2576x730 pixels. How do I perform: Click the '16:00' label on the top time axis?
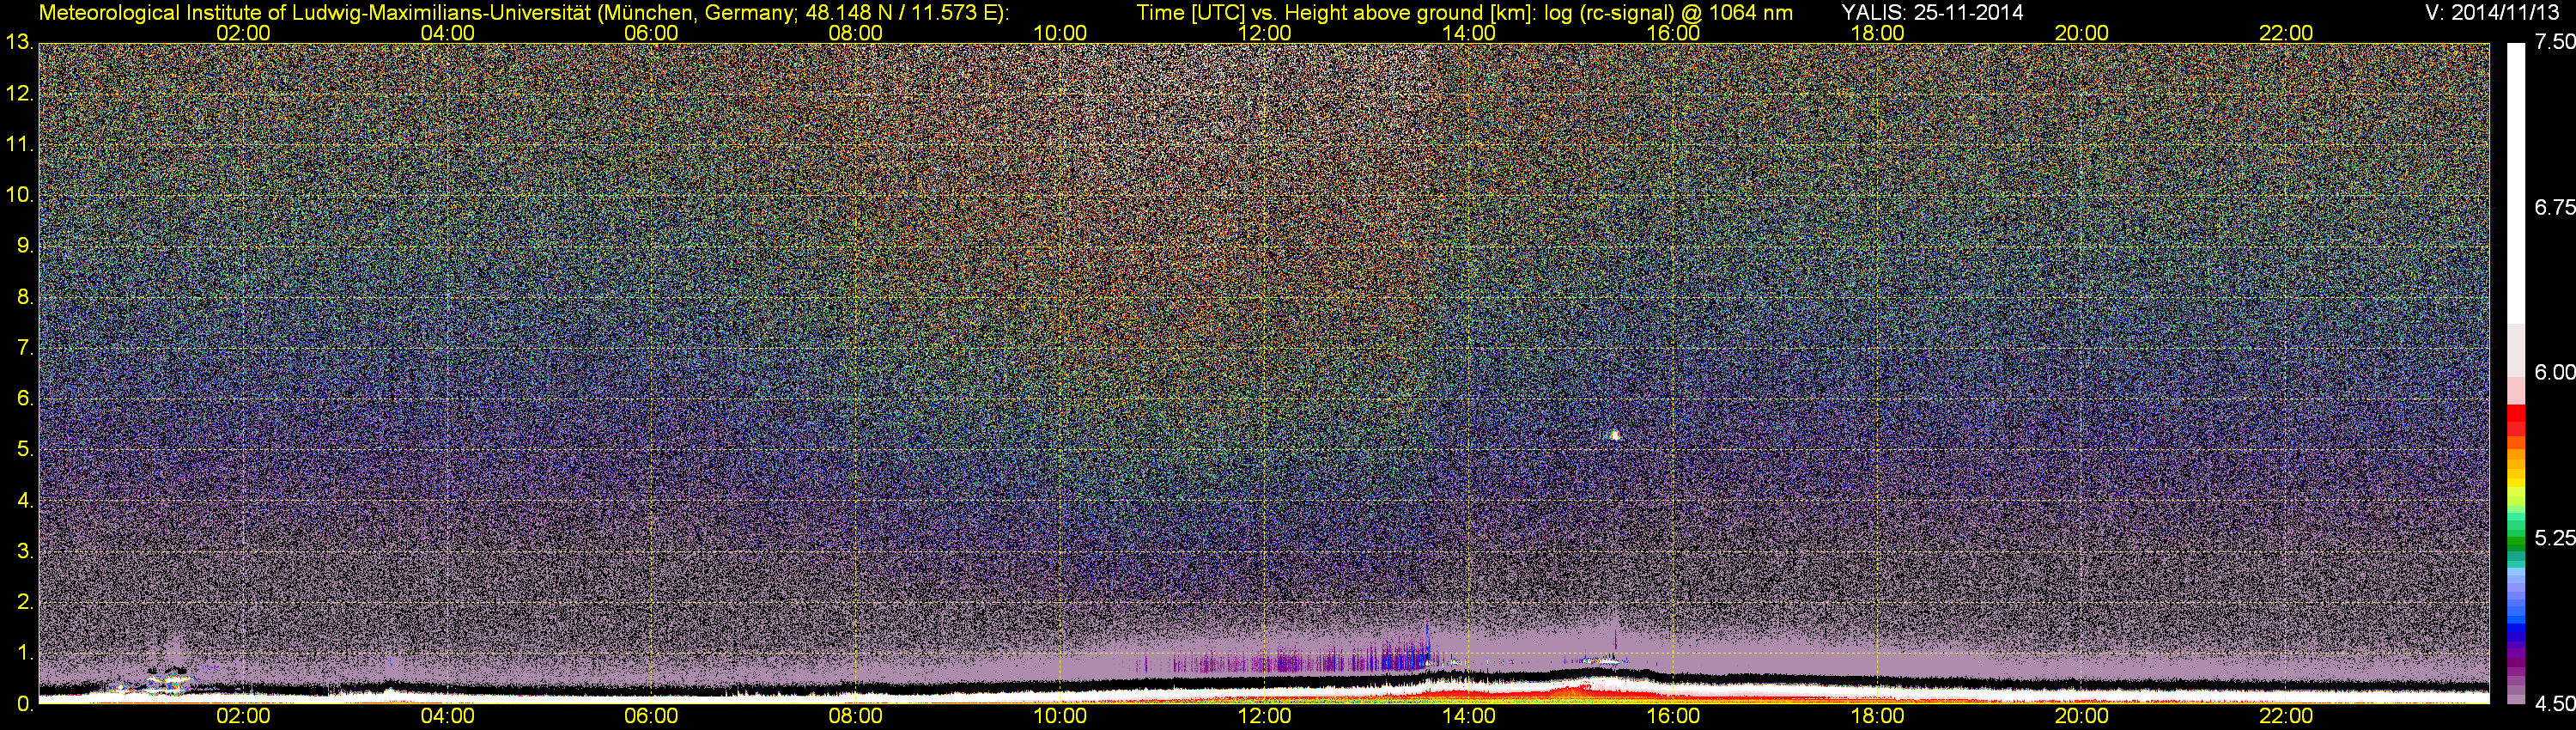(x=1673, y=33)
